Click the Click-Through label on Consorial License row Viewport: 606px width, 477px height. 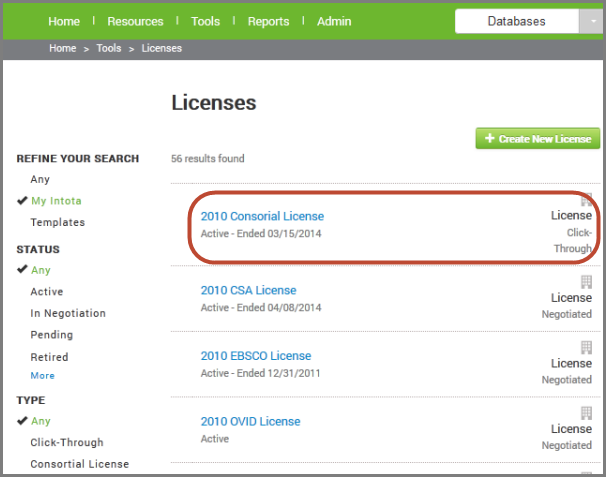tap(573, 240)
